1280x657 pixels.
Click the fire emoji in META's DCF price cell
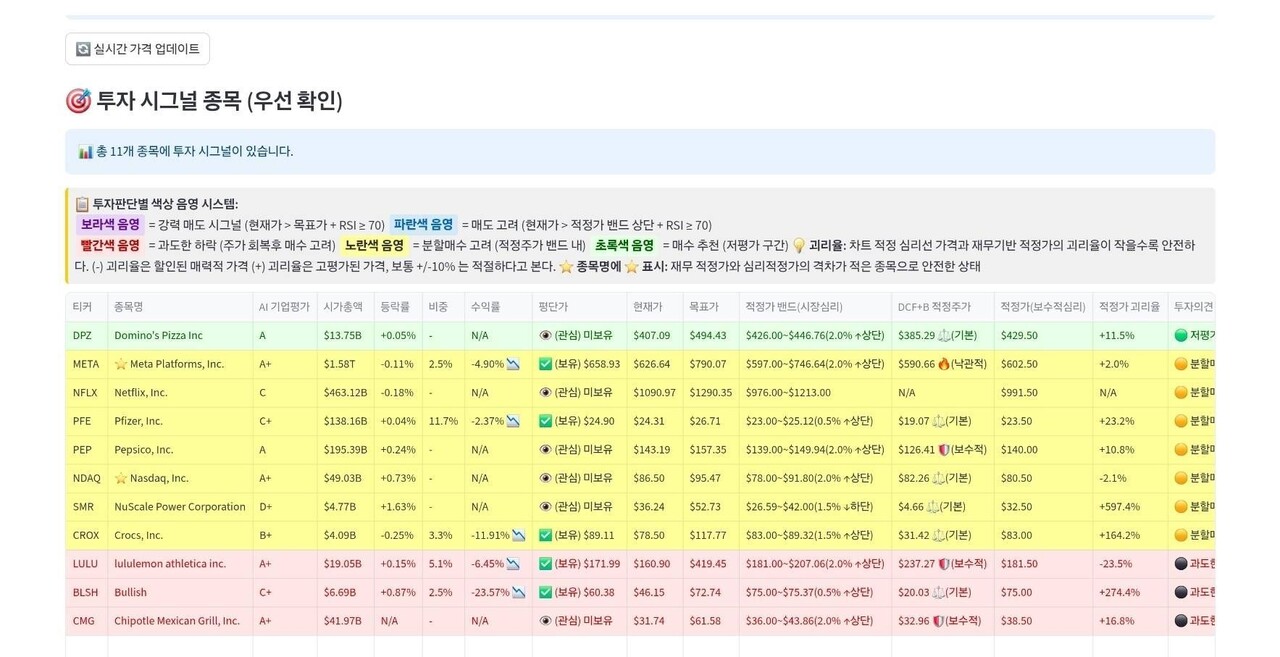(944, 365)
